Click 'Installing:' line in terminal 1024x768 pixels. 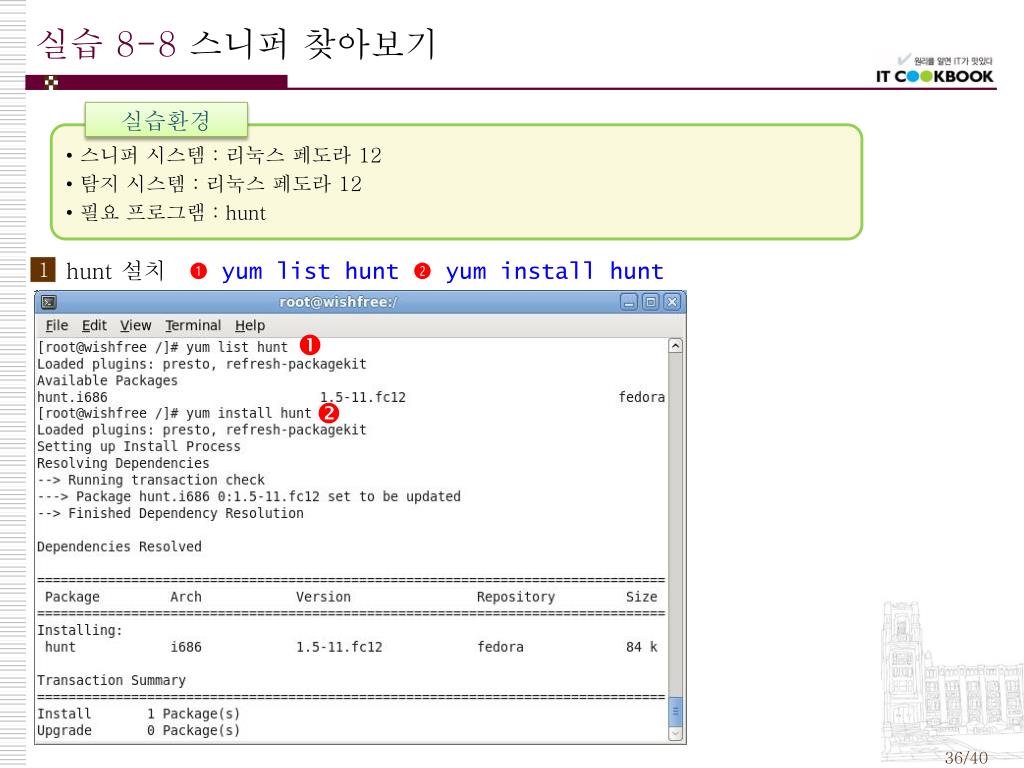point(80,630)
